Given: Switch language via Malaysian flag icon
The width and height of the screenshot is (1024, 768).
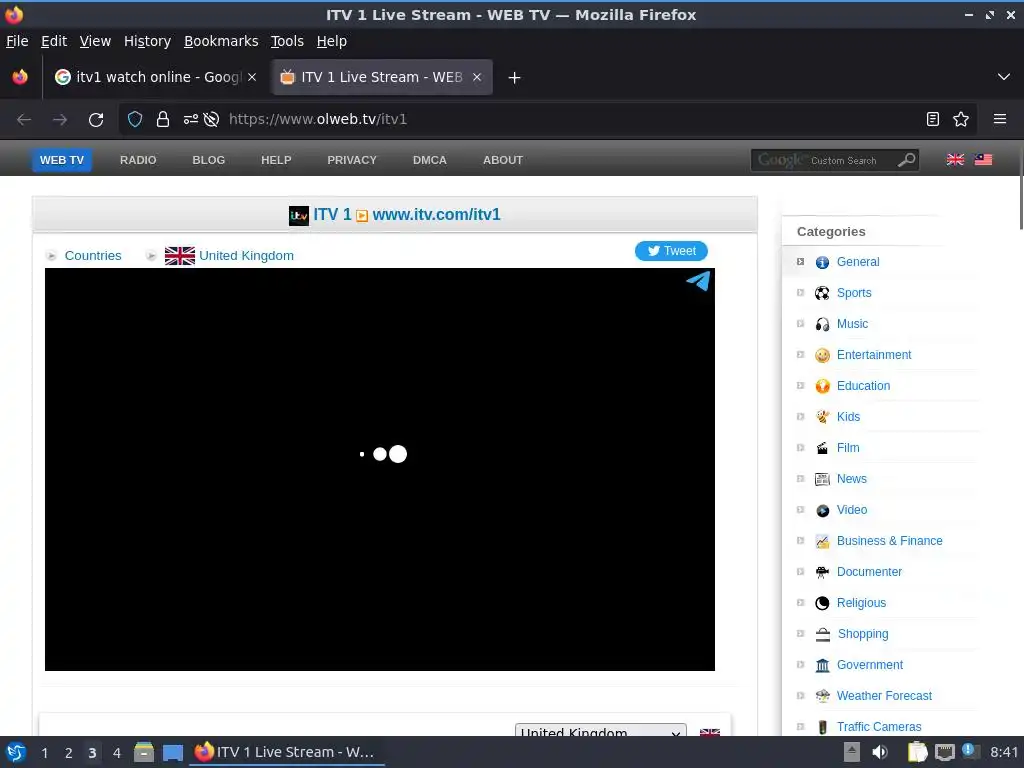Looking at the screenshot, I should 983,160.
